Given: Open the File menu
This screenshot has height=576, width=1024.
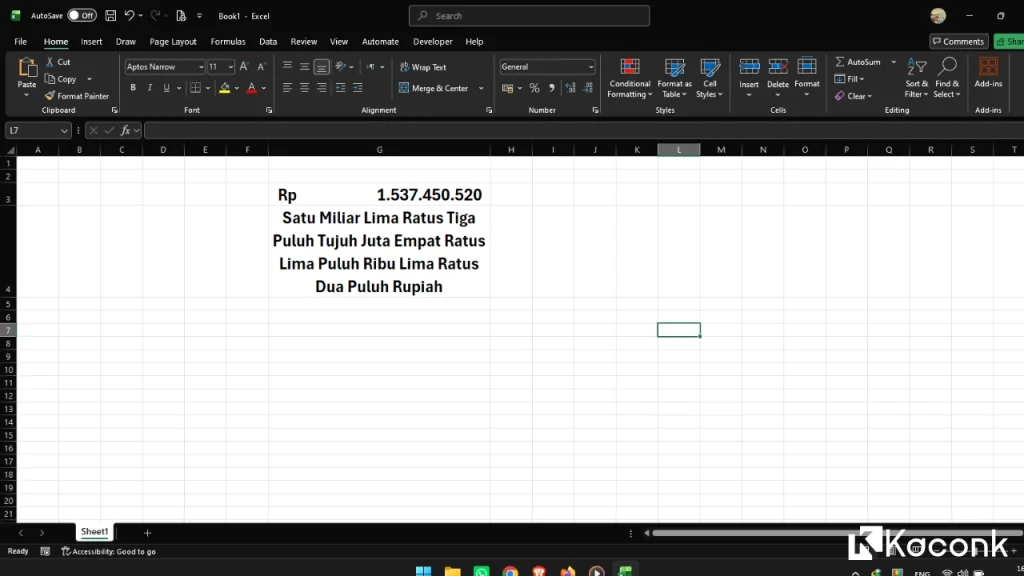Looking at the screenshot, I should (20, 41).
